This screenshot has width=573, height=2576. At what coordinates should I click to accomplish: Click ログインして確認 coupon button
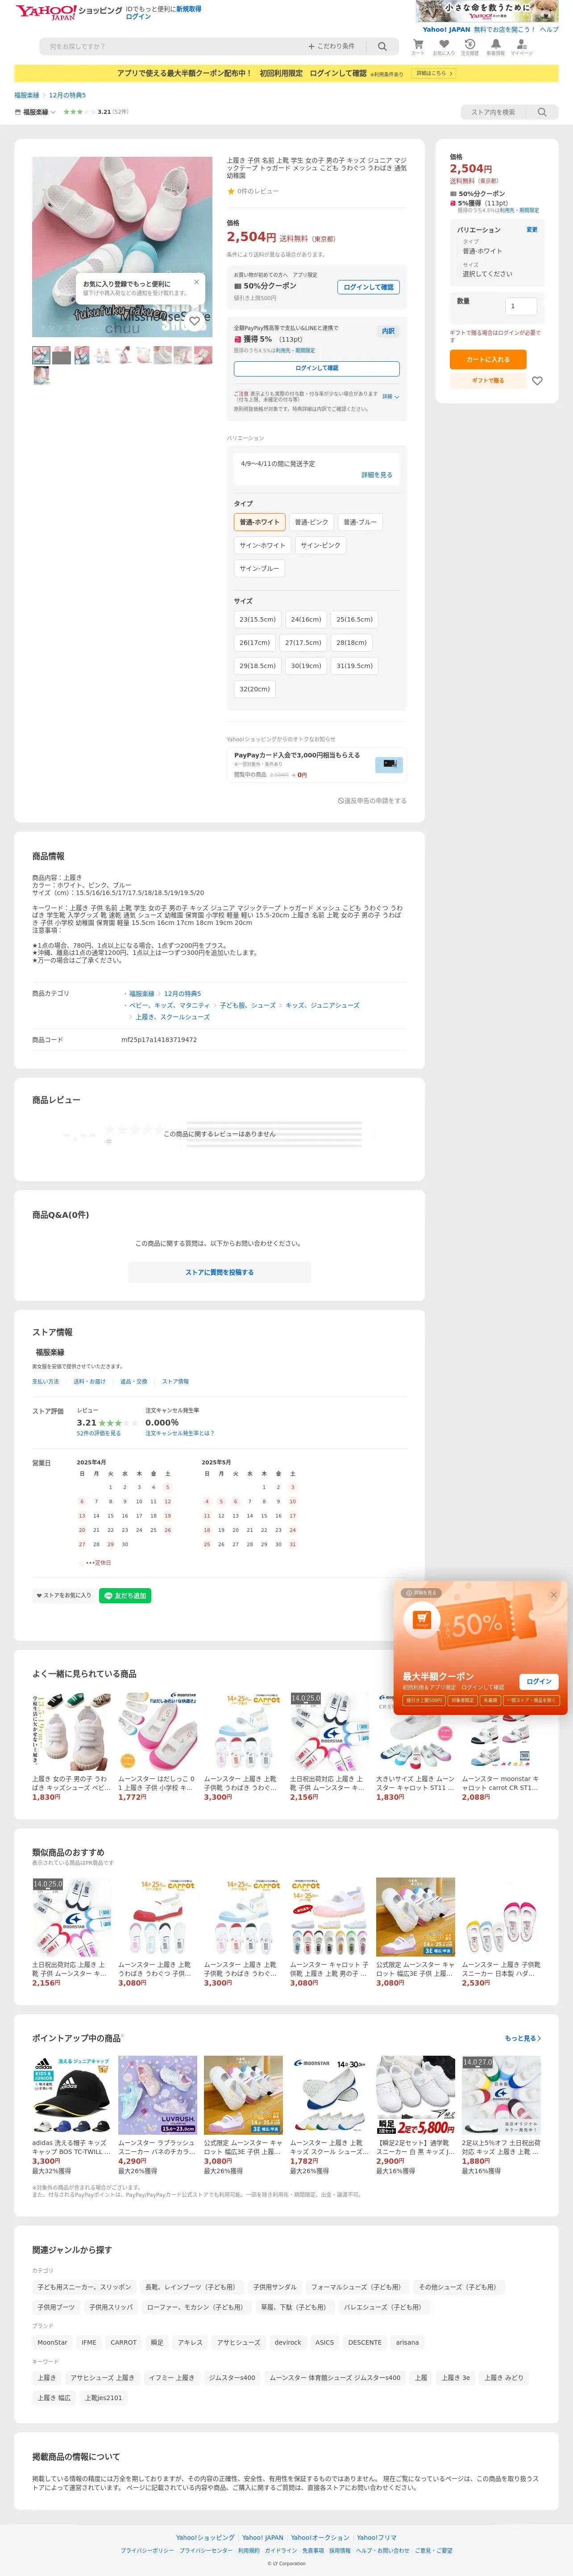tap(369, 287)
